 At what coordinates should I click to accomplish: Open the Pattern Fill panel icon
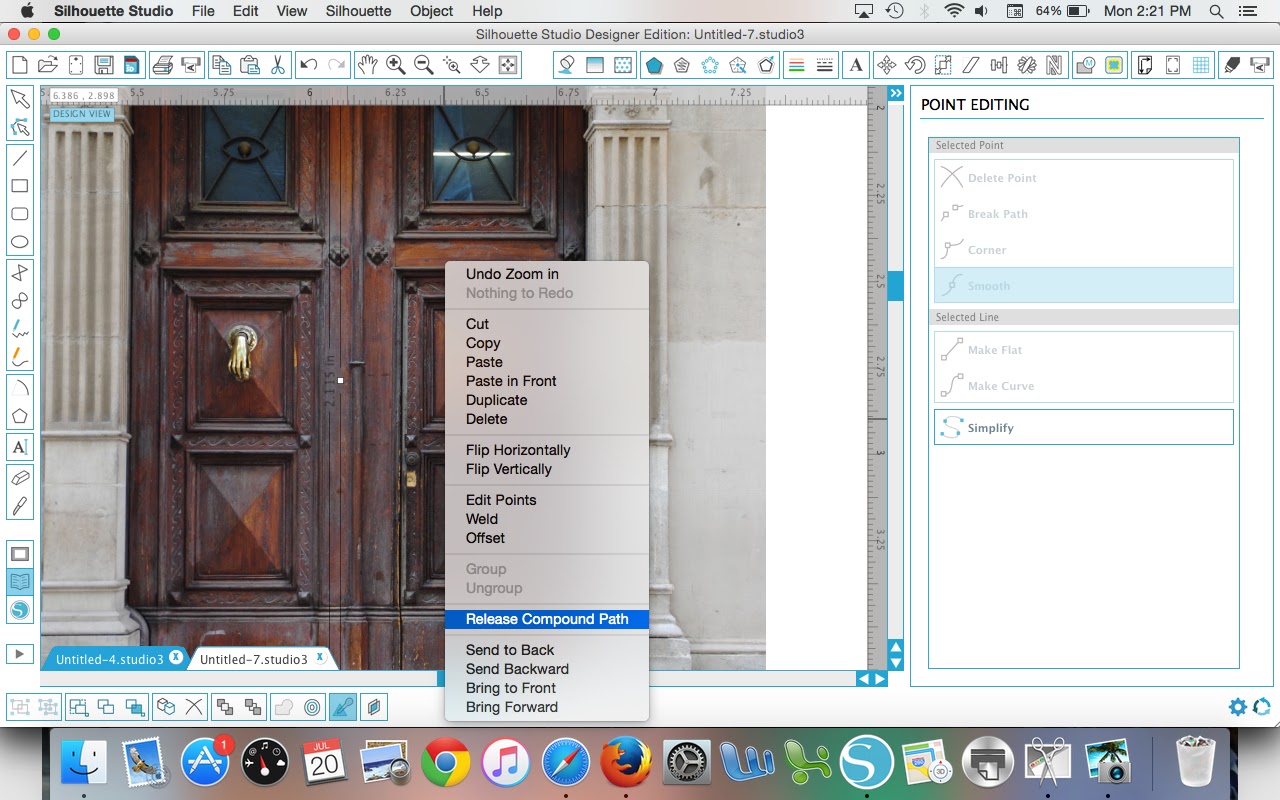pos(623,65)
